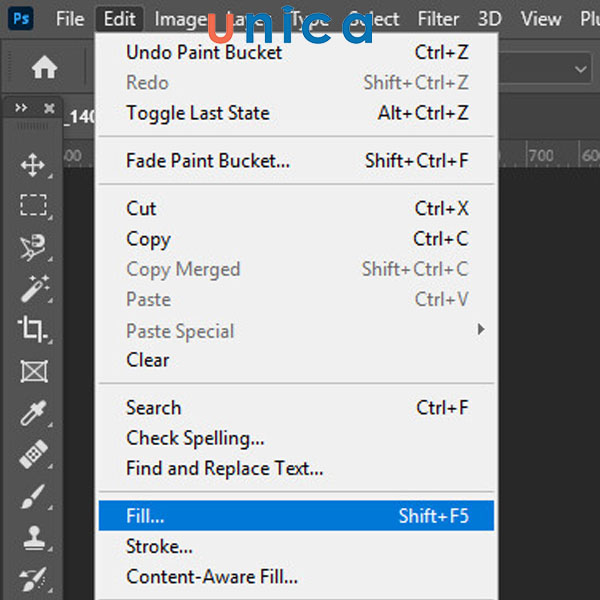Select the Magic Wand tool
Viewport: 600px width, 600px height.
tap(33, 289)
